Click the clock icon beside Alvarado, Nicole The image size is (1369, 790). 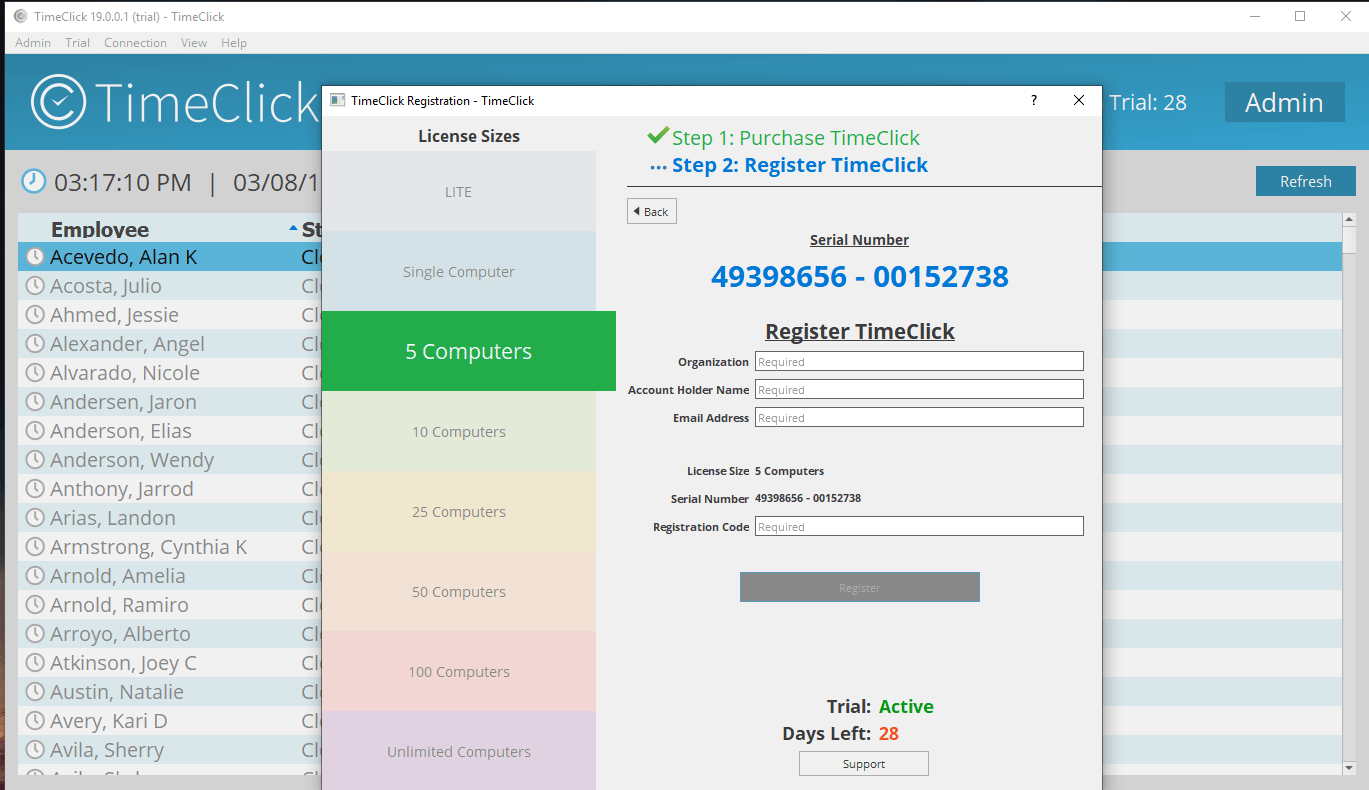[x=35, y=373]
